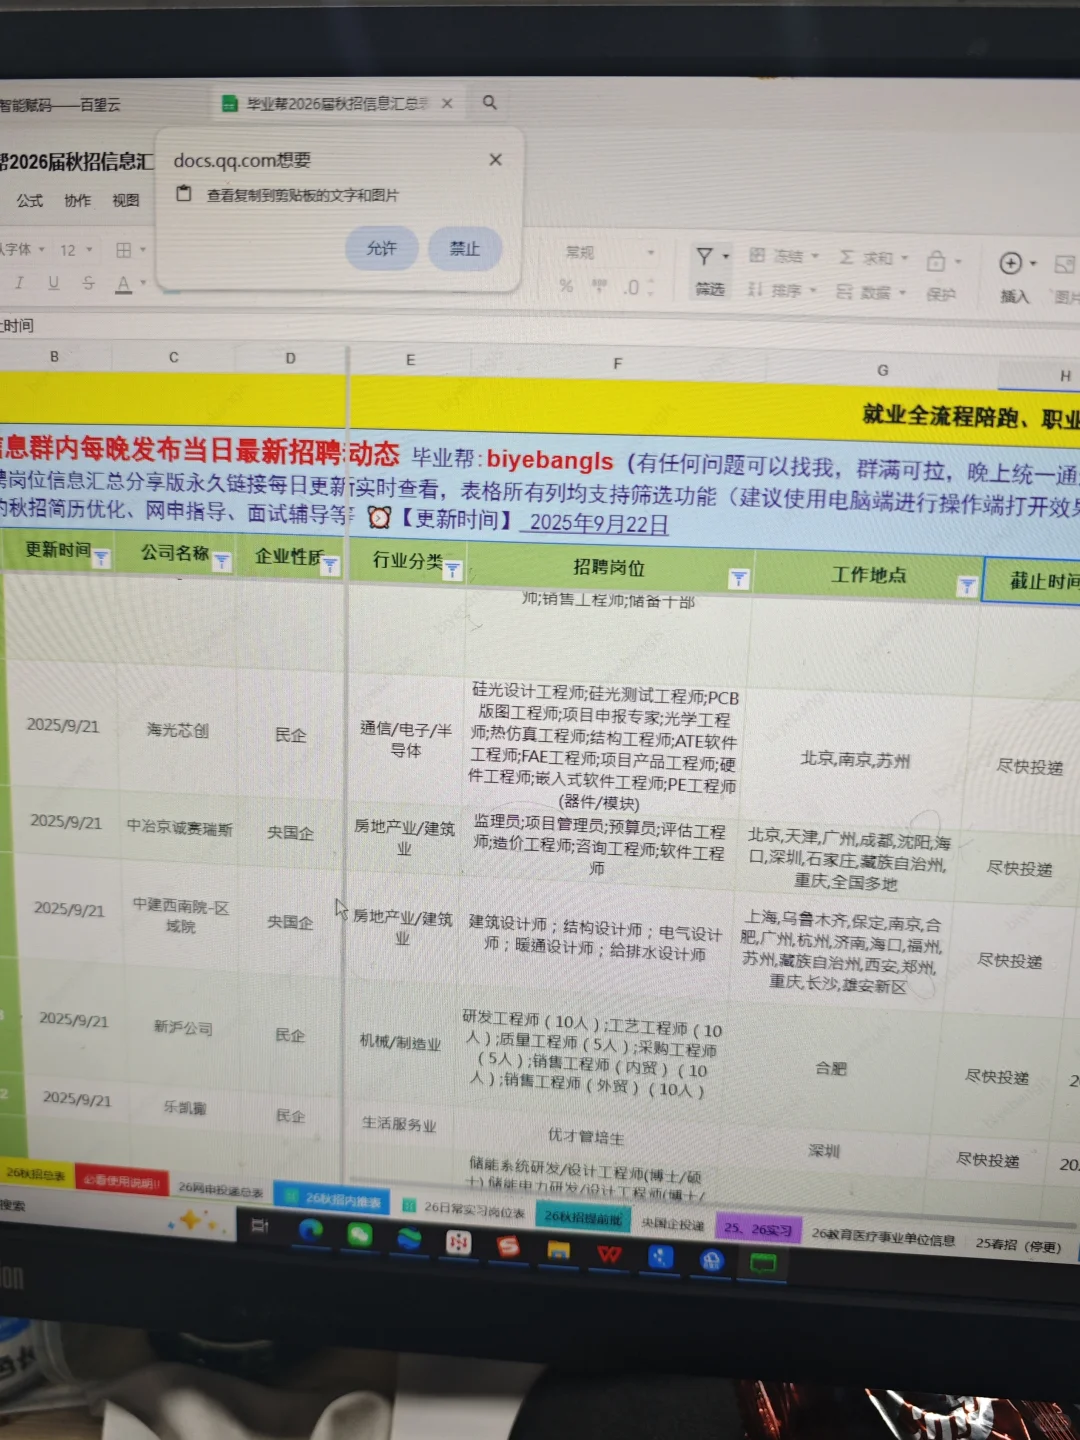Click the font color A icon
Image resolution: width=1080 pixels, height=1440 pixels.
[x=123, y=285]
